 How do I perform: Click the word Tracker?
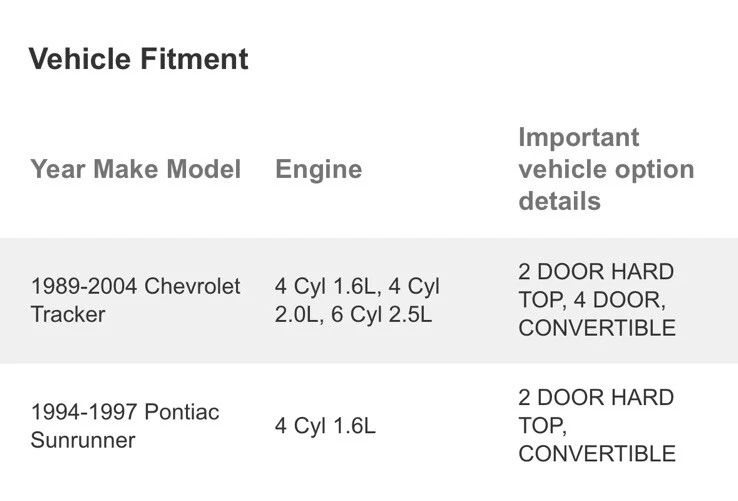[x=68, y=314]
